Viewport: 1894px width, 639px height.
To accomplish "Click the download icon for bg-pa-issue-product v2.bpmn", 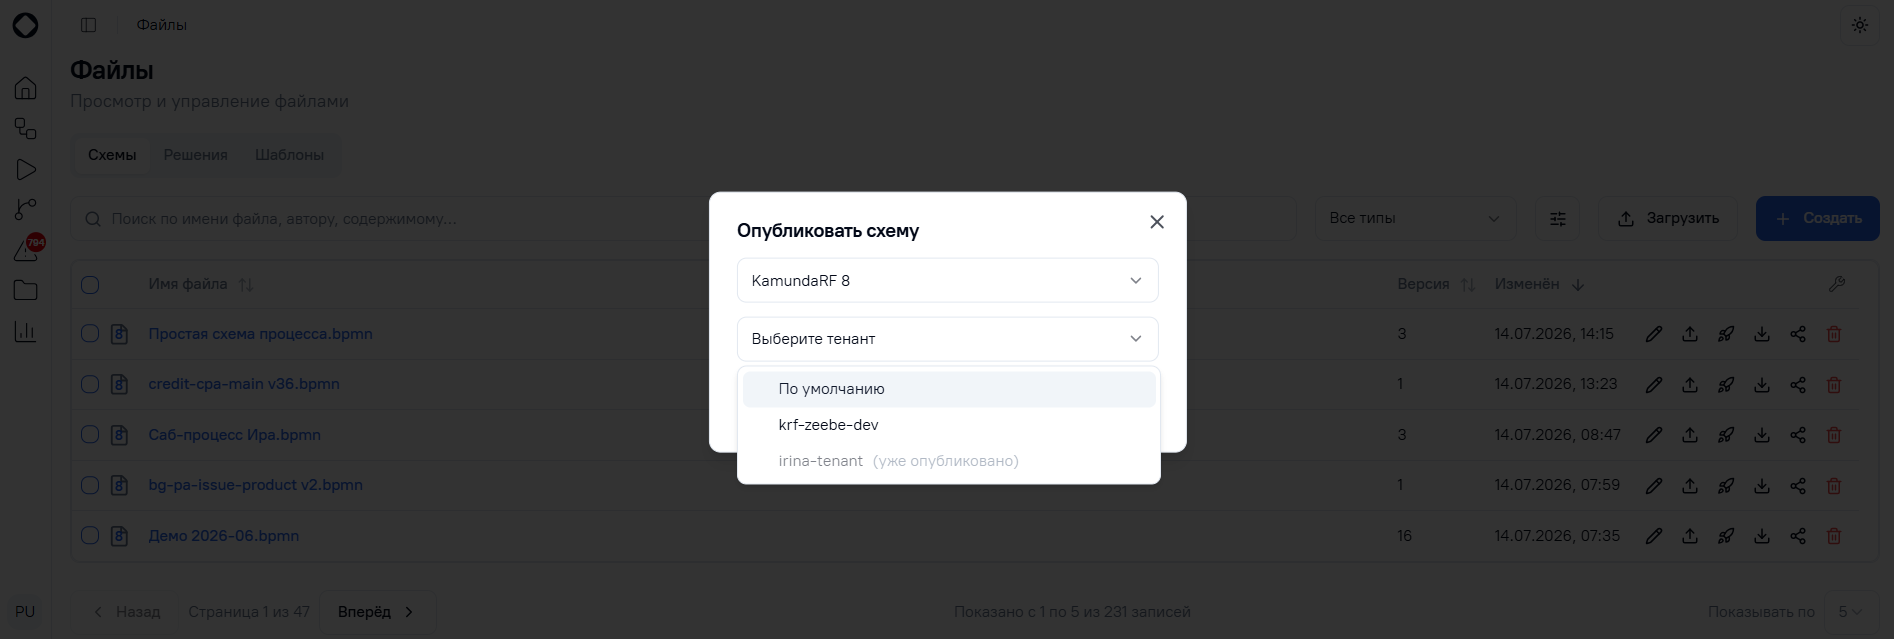I will 1762,485.
